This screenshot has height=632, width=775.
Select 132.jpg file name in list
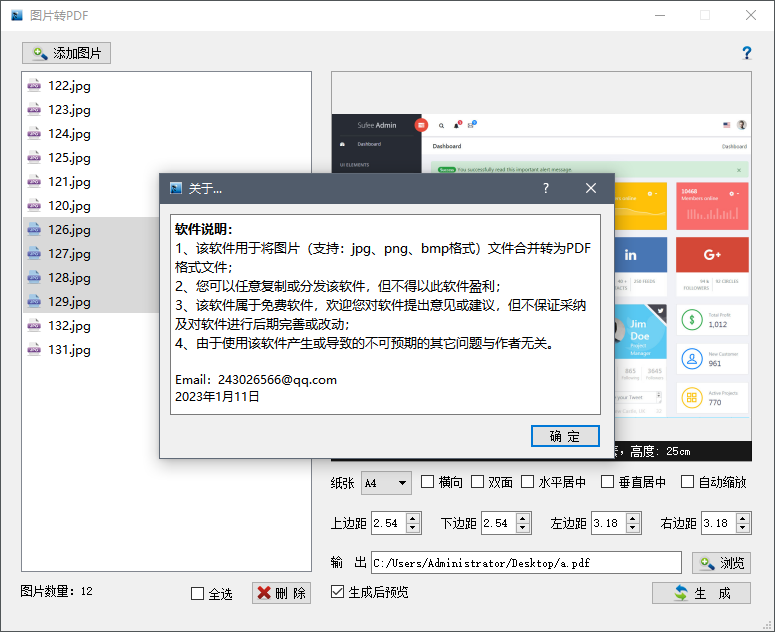pos(69,326)
